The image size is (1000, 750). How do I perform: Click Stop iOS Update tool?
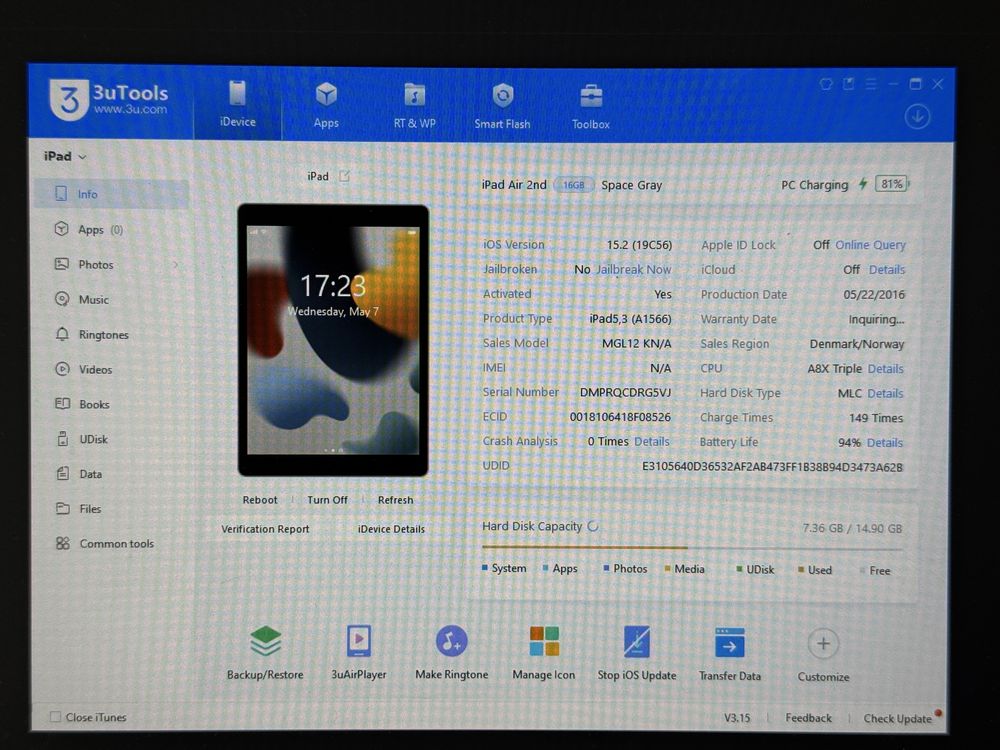636,654
